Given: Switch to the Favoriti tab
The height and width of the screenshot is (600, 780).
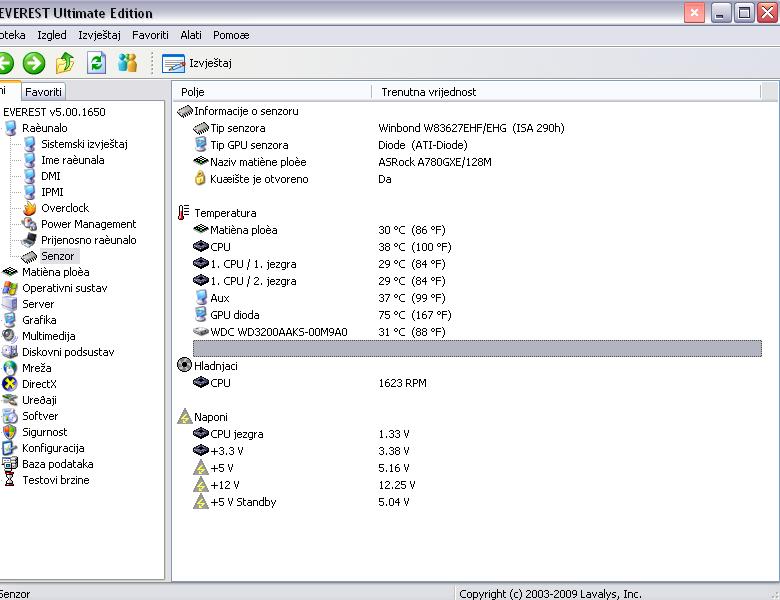Looking at the screenshot, I should [44, 91].
